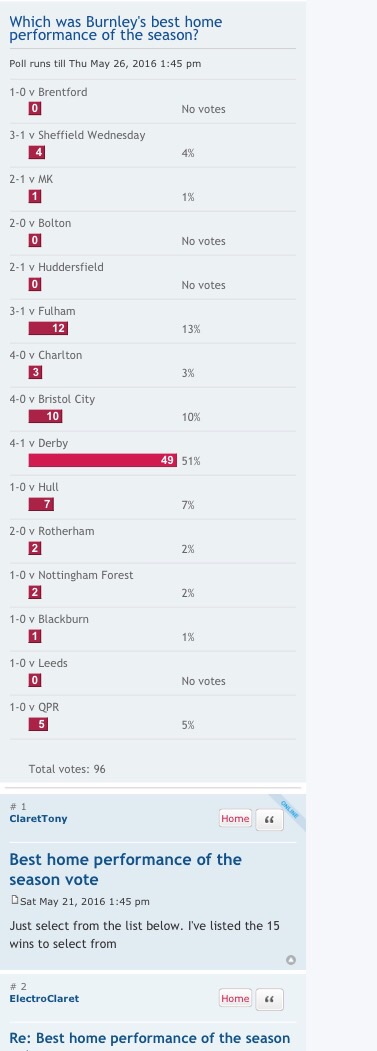Viewport: 377px width, 1051px height.
Task: Open ClaretTony's user profile
Action: tap(38, 818)
